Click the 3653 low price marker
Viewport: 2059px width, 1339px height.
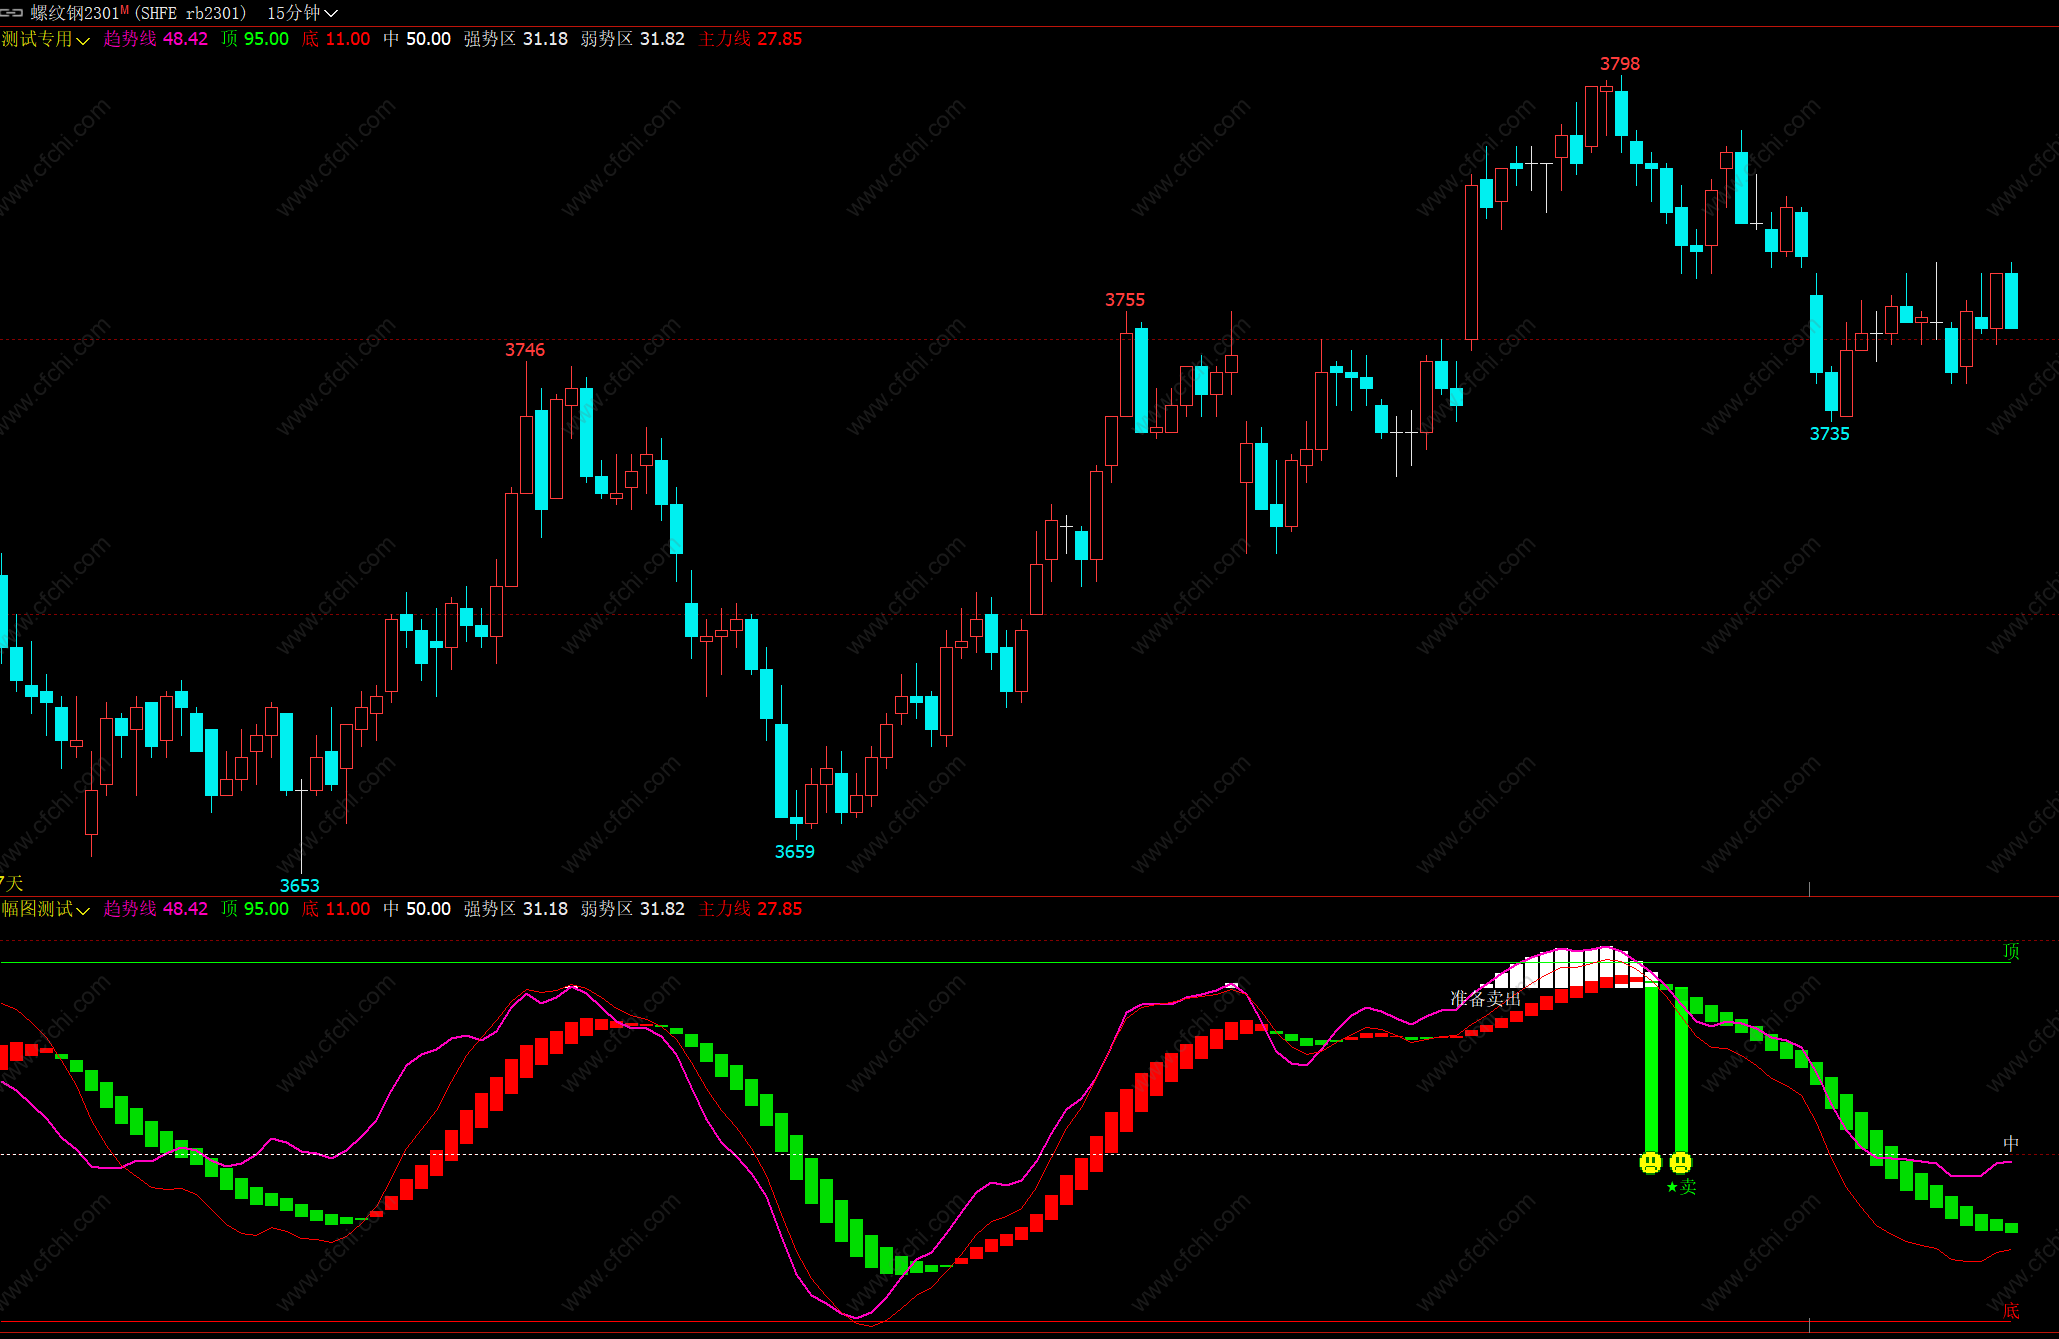[x=299, y=885]
